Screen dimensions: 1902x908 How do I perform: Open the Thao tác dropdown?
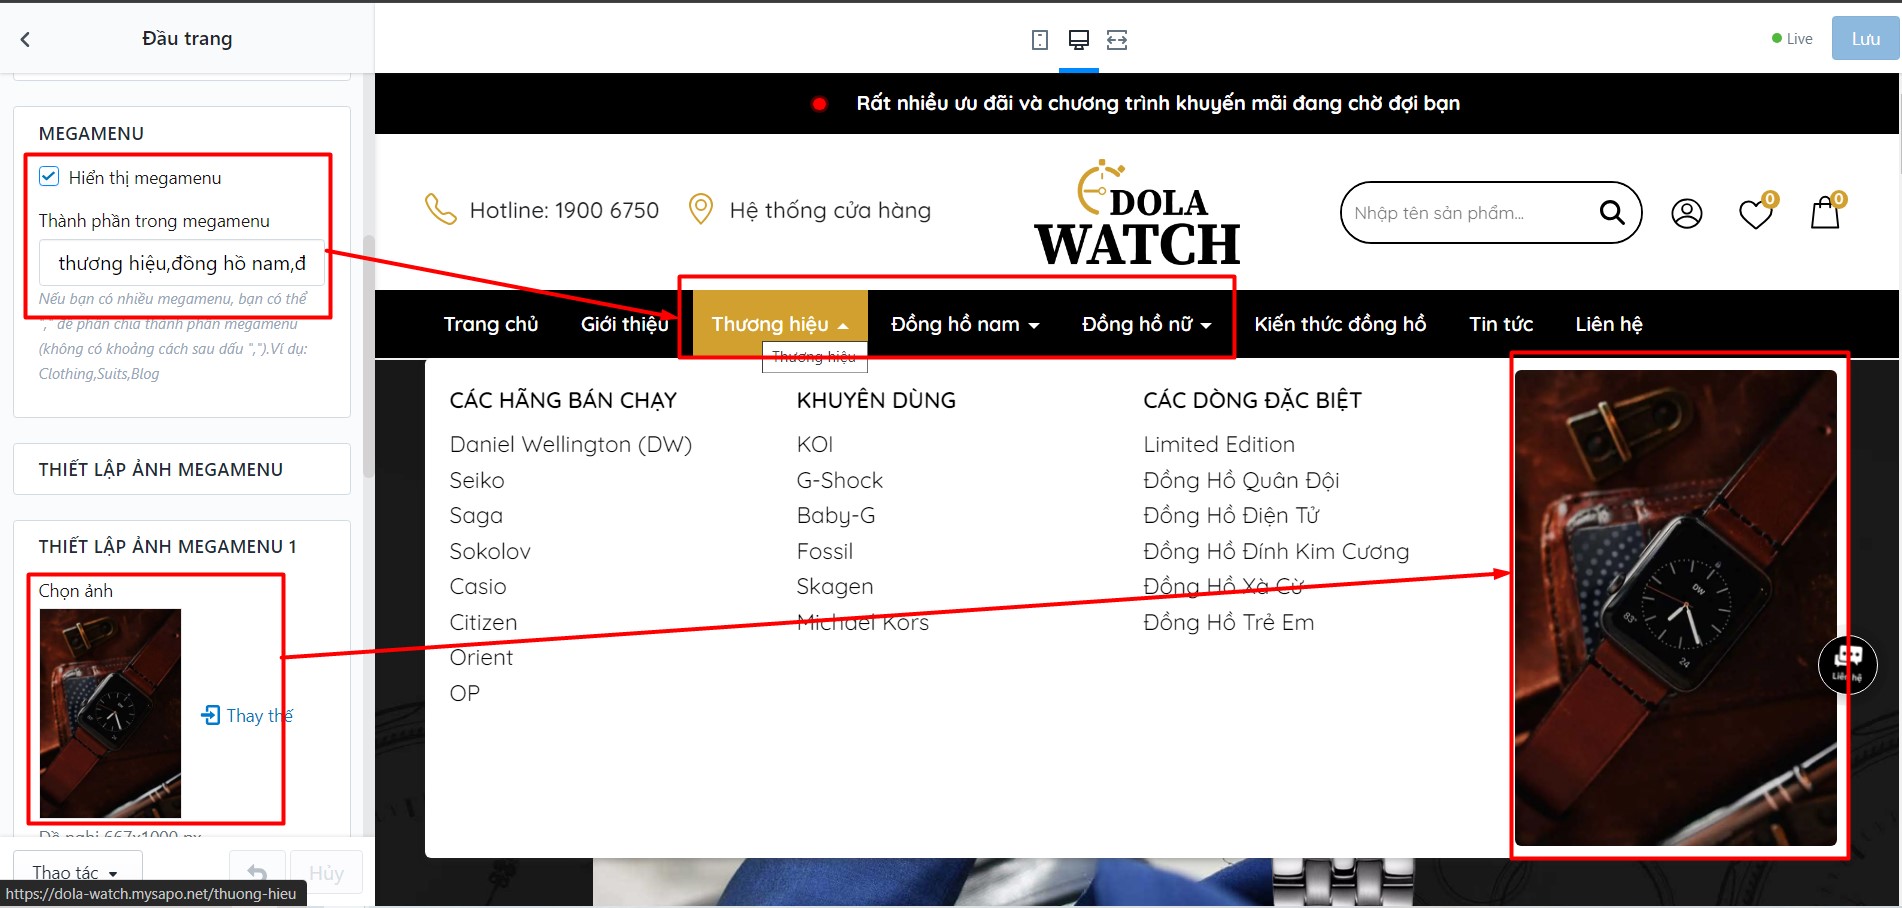(x=77, y=872)
